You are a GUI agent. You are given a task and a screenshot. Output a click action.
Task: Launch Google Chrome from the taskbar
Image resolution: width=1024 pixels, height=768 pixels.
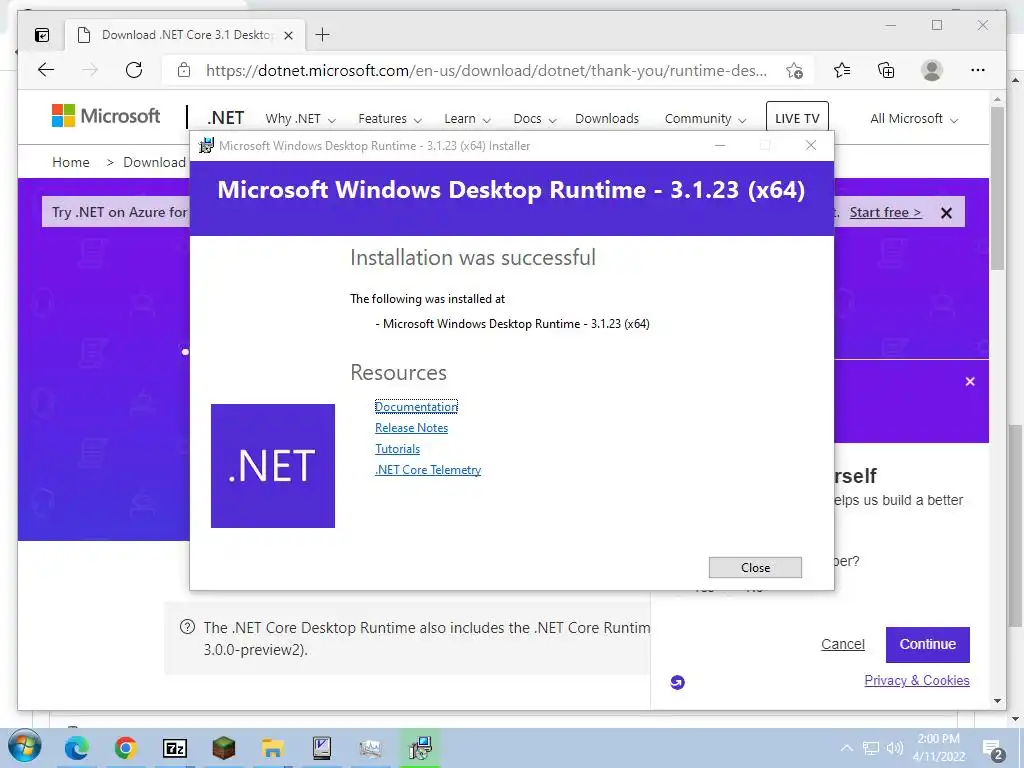point(125,748)
